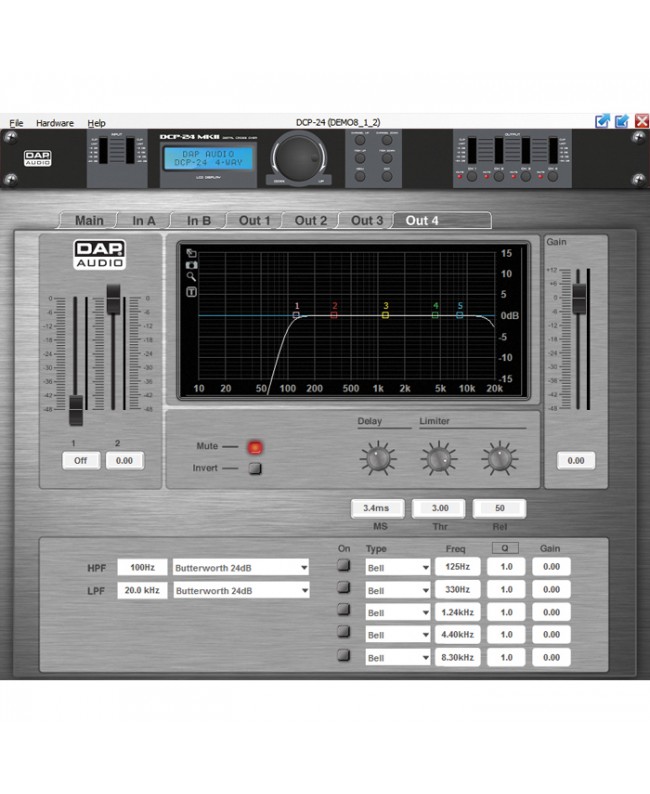Switch to the Out 1 tab
This screenshot has height=794, width=650.
255,221
